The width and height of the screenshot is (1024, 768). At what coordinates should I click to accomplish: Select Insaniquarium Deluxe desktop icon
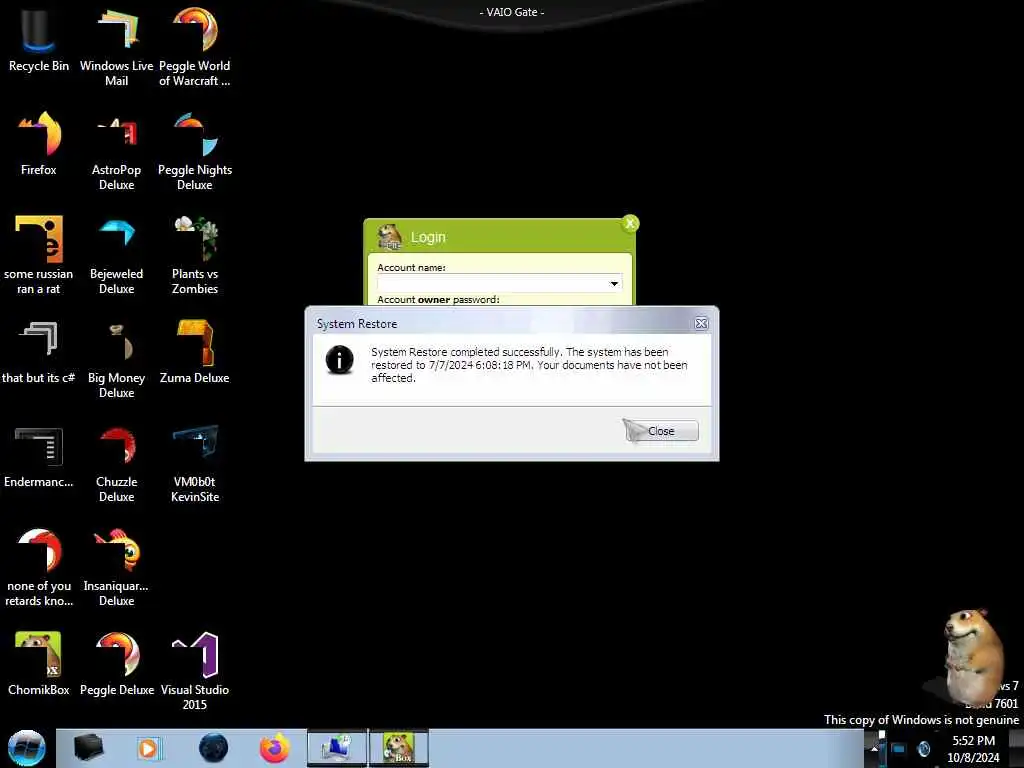point(116,567)
